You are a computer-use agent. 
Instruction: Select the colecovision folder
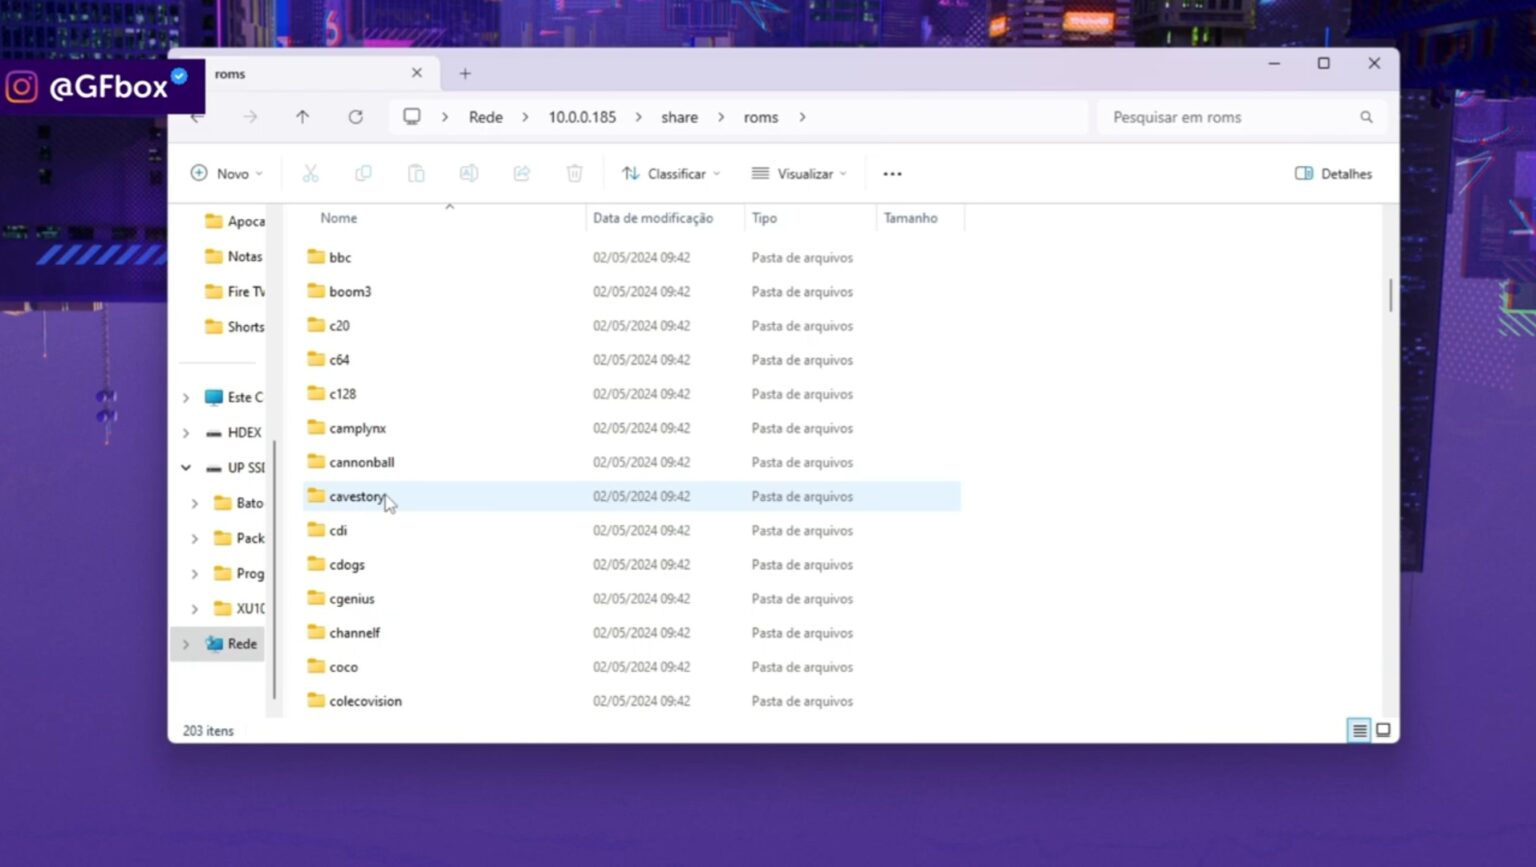[365, 701]
